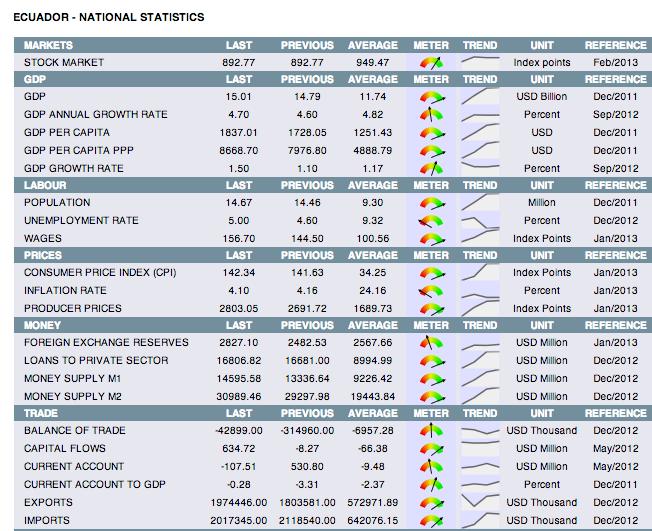Select the PRICES section header
Screen dimensions: 652x531
(43, 255)
